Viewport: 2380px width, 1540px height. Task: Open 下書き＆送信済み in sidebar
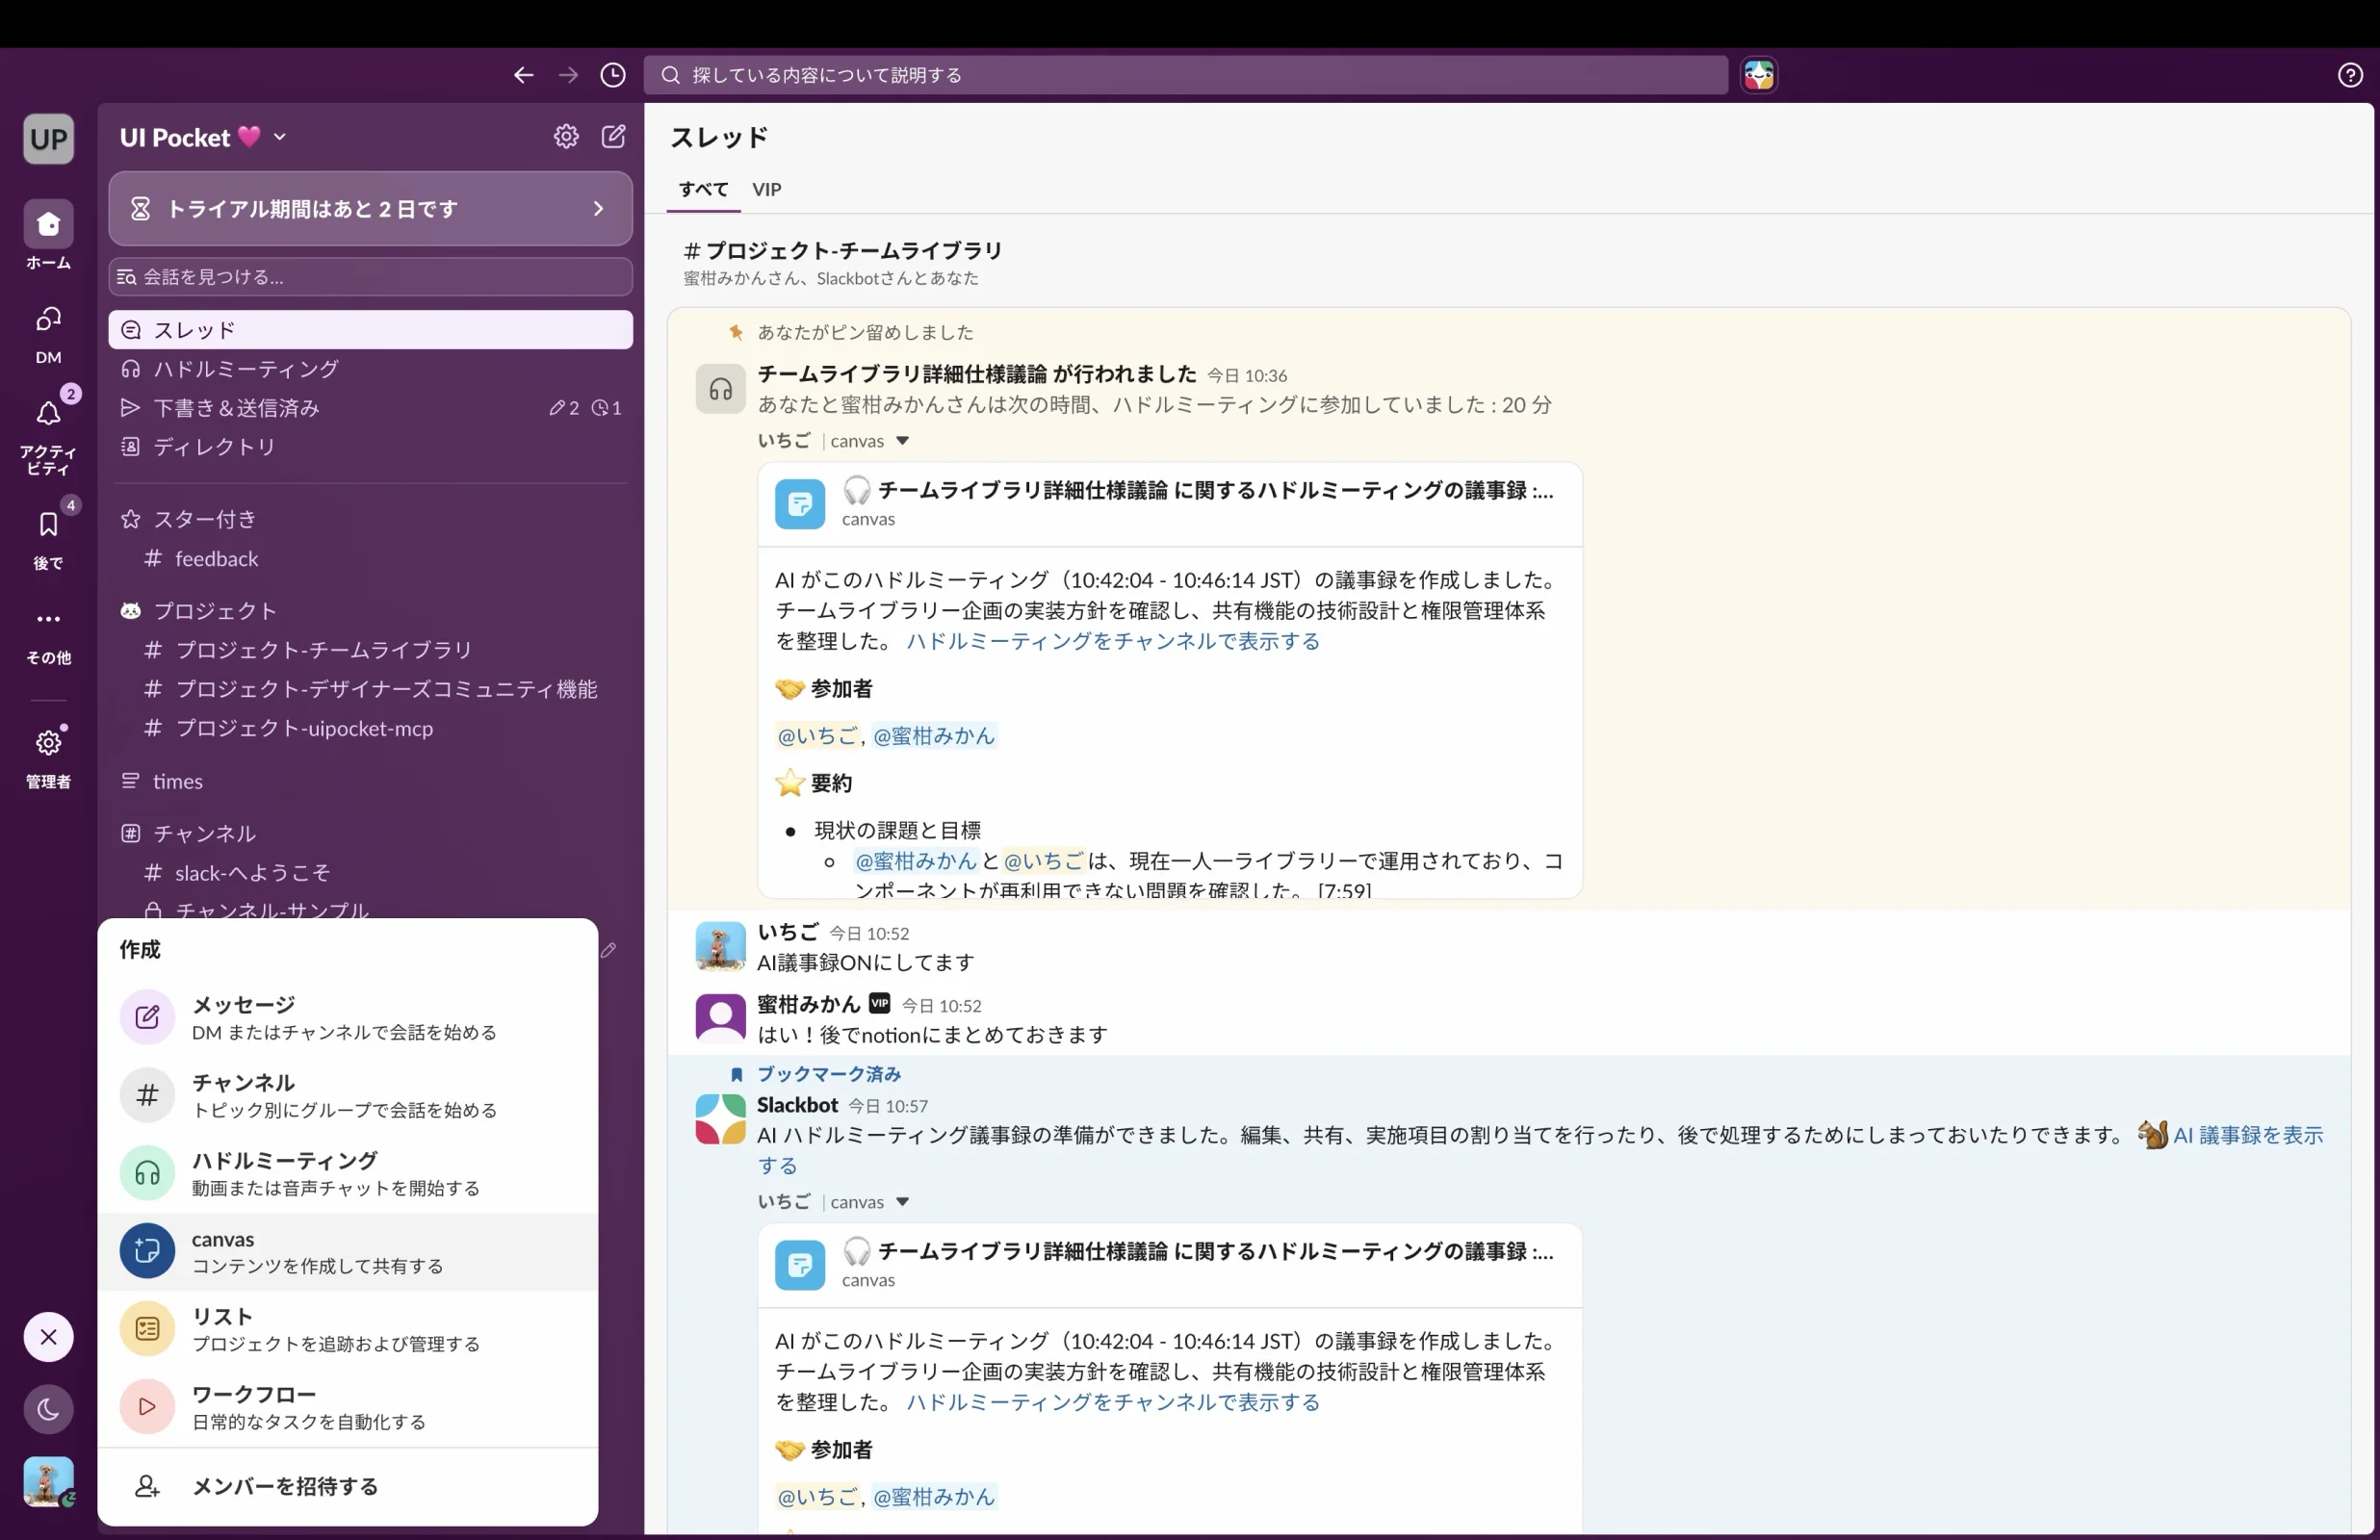coord(371,408)
